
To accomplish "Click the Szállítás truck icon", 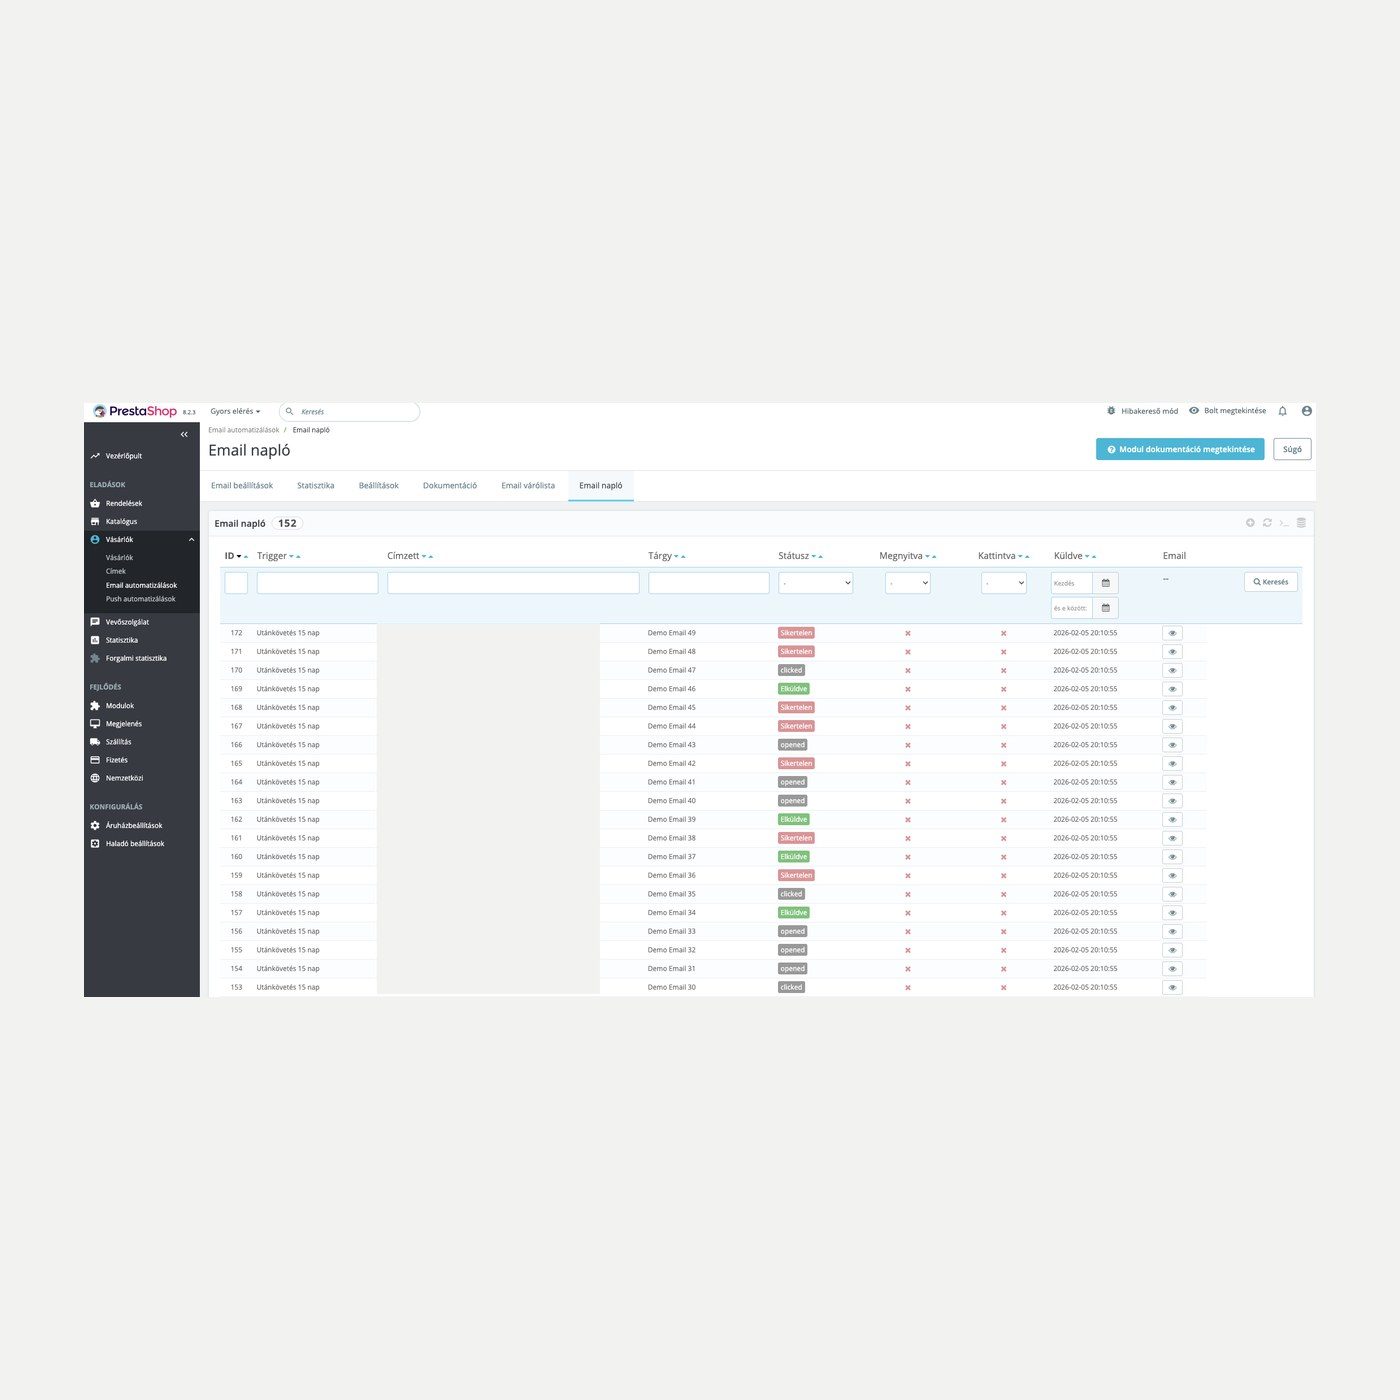I will point(95,742).
